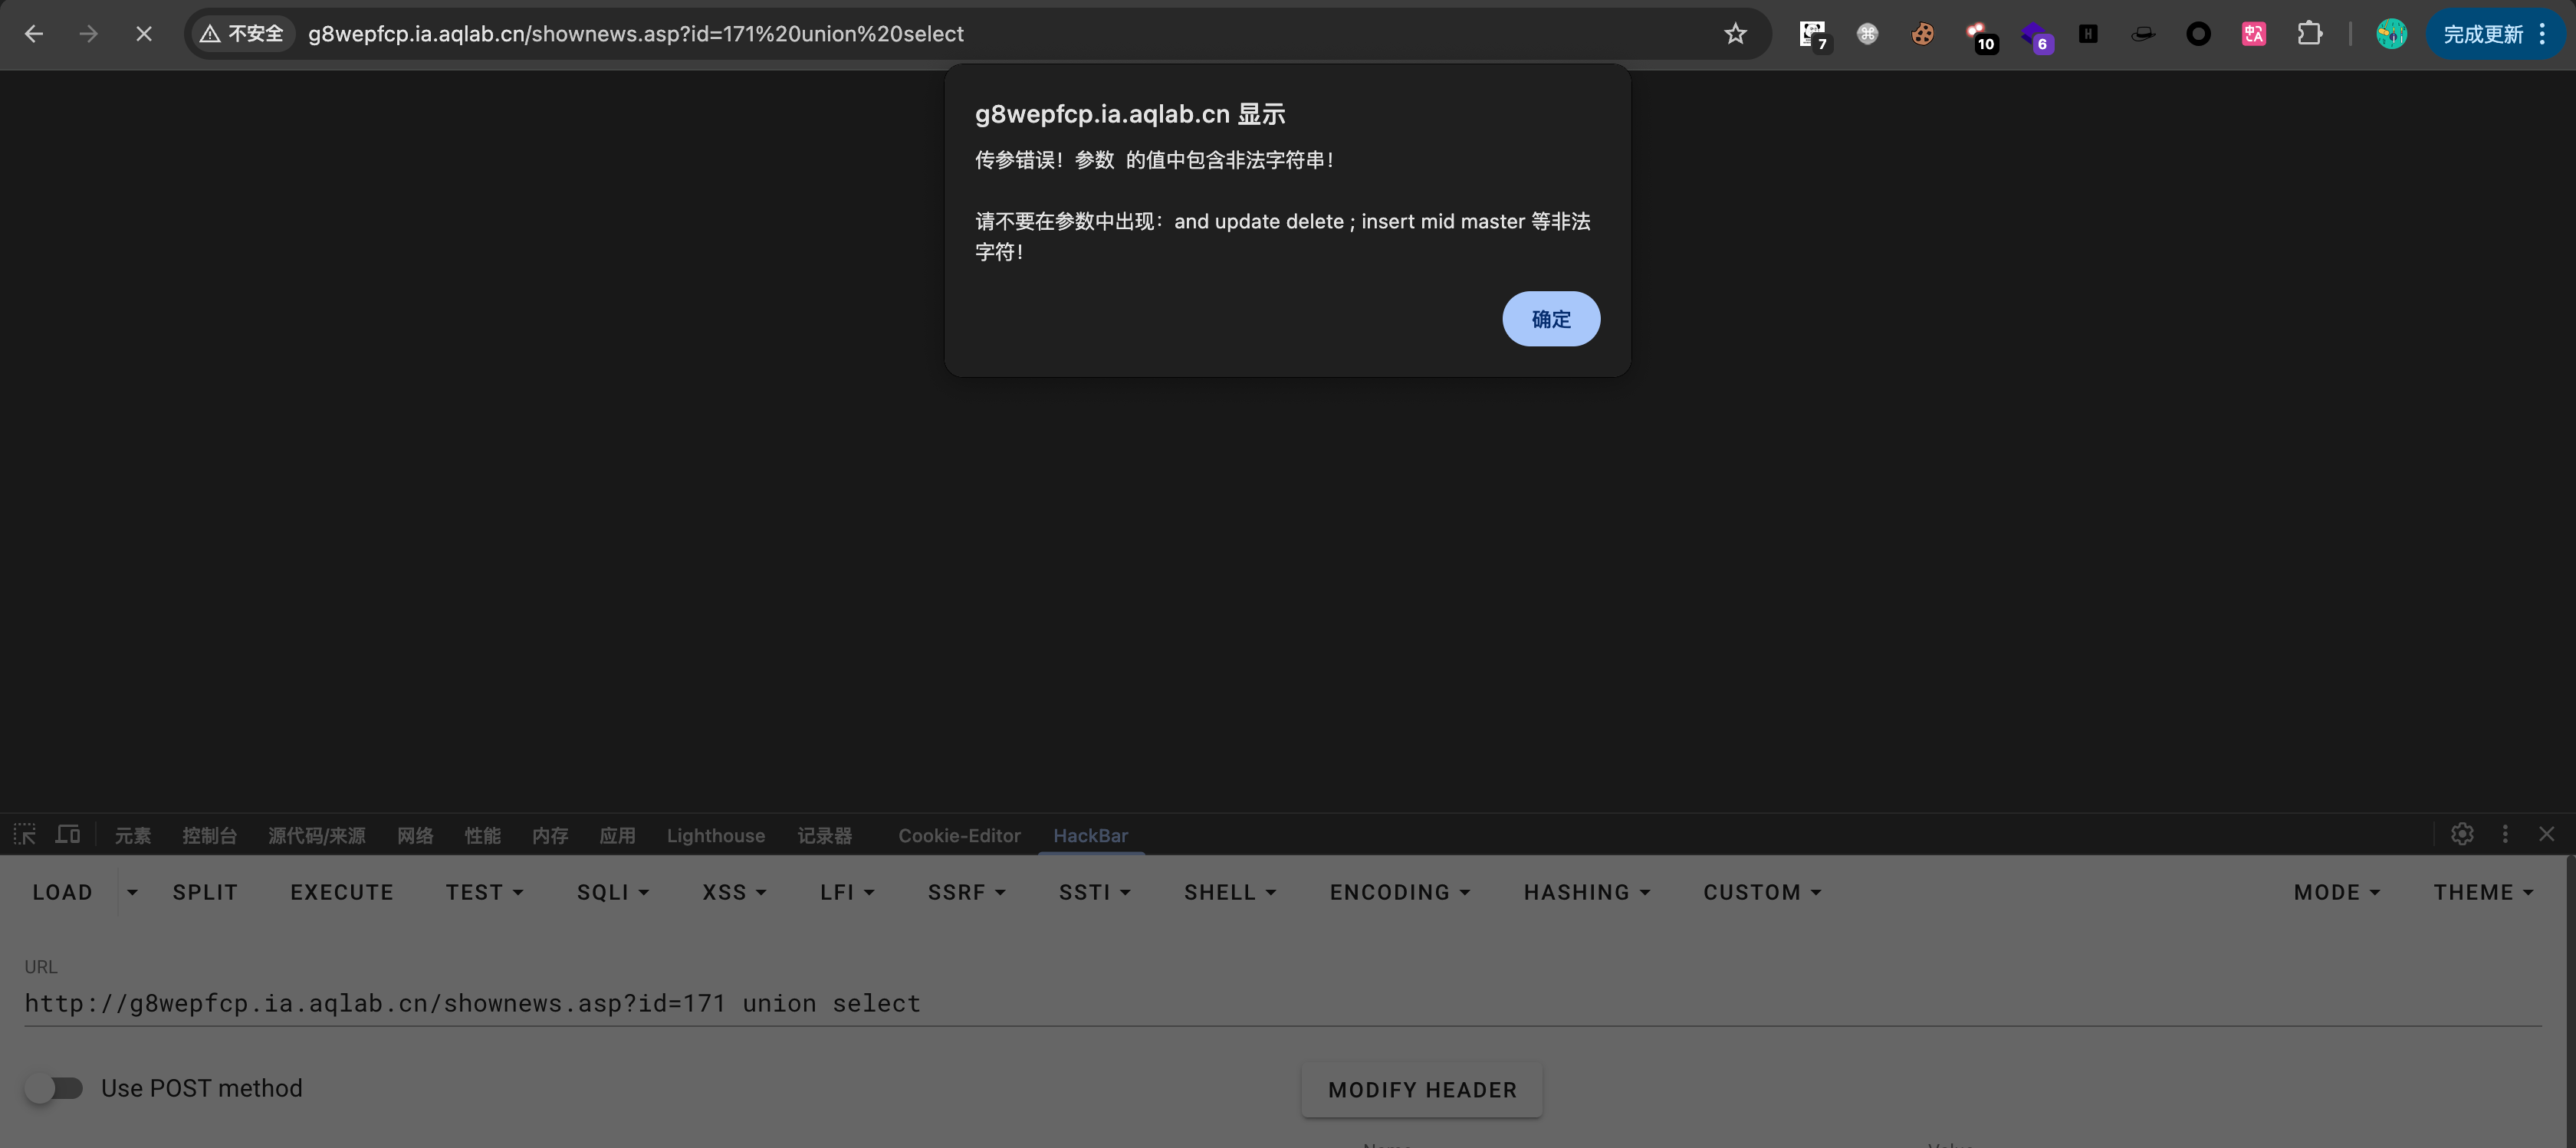
Task: Open DevTools settings gear icon
Action: 2462,834
